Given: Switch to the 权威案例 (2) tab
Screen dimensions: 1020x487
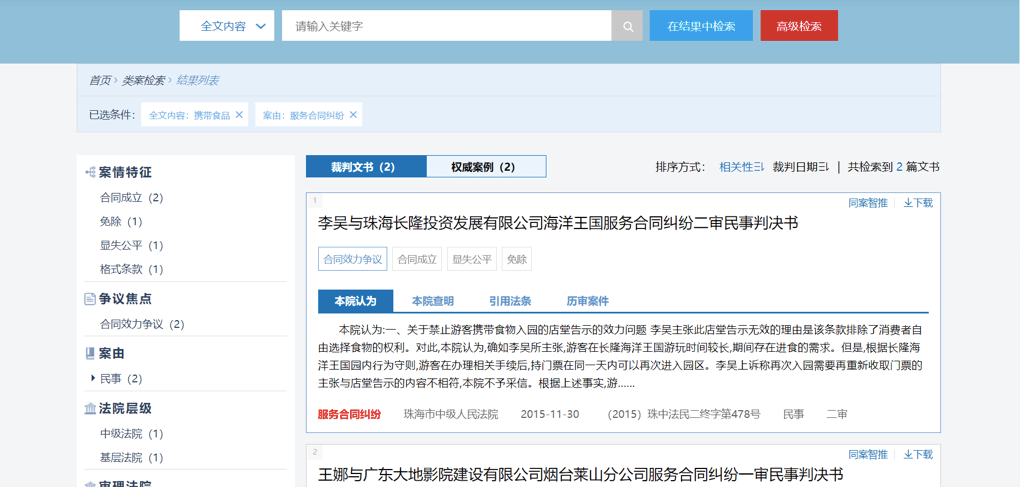Looking at the screenshot, I should [487, 166].
